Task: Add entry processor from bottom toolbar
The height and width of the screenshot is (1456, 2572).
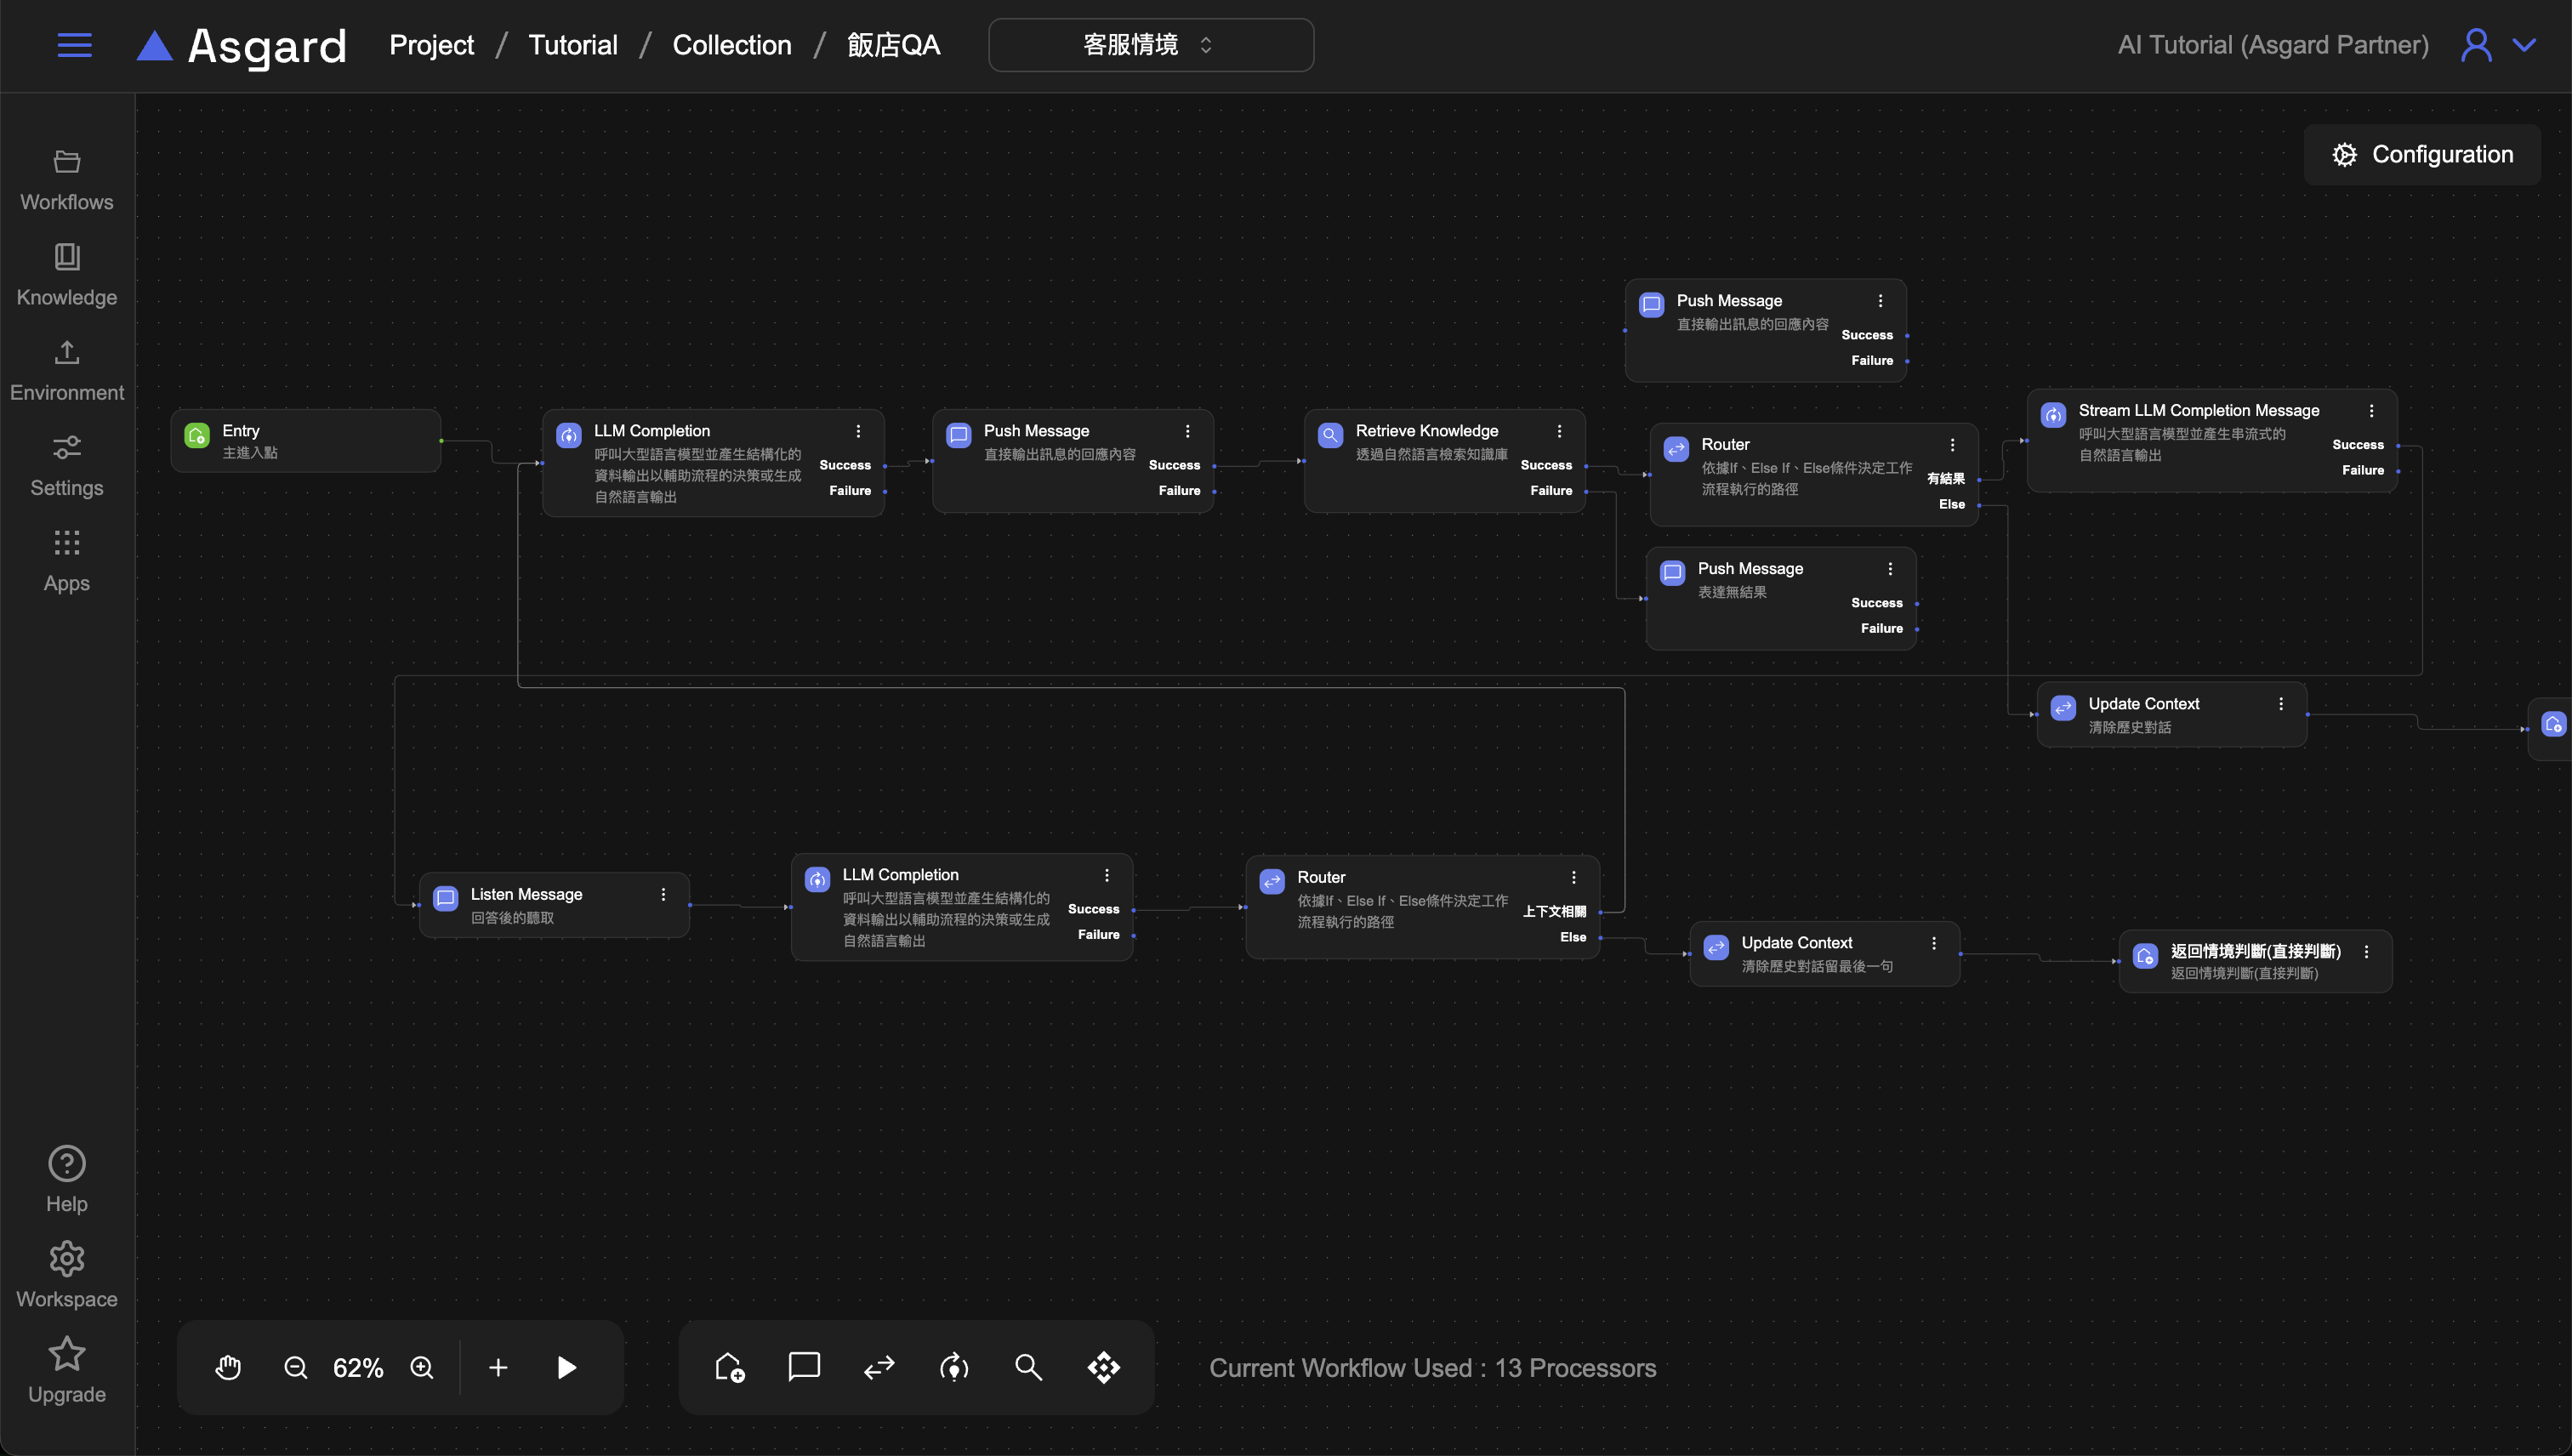Action: (x=729, y=1367)
